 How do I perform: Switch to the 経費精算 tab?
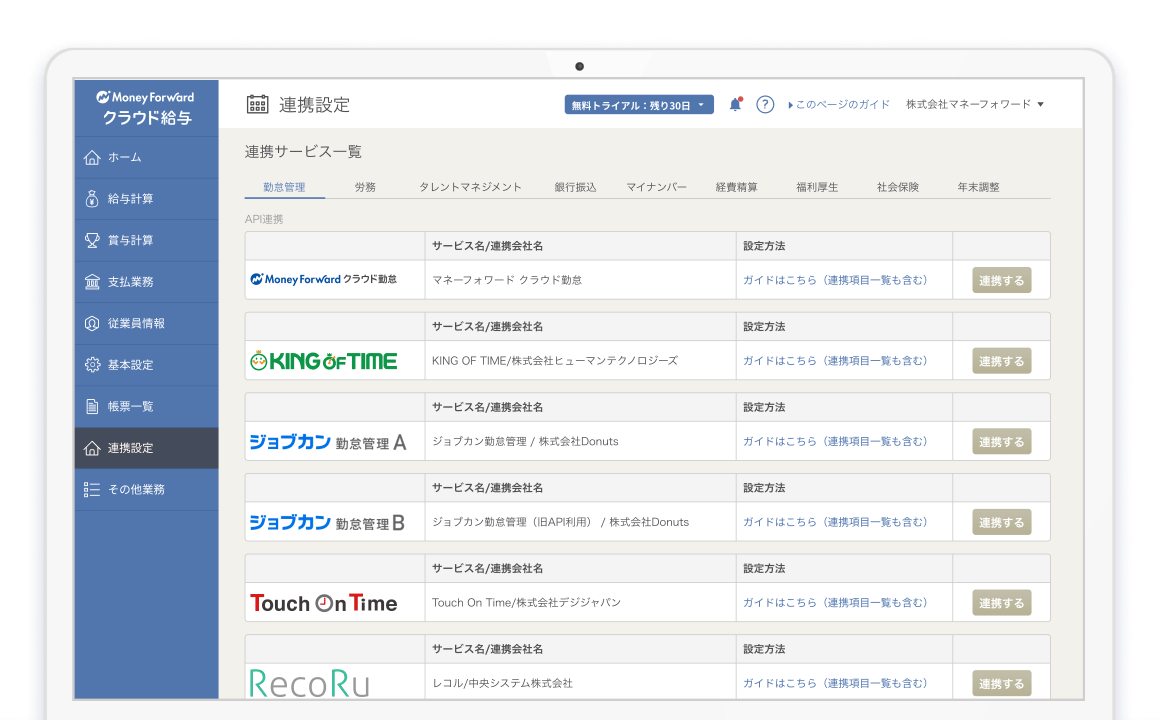click(x=736, y=187)
